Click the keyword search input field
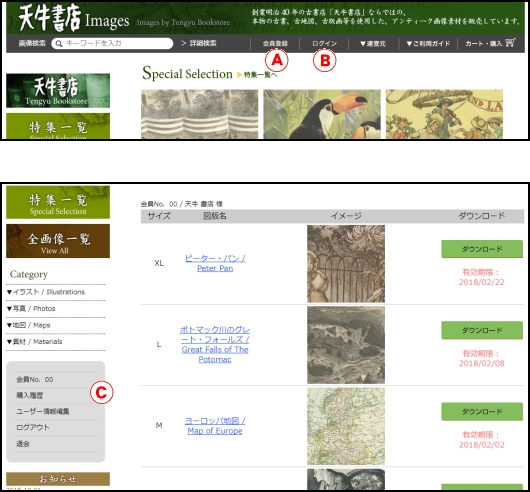The image size is (530, 492). pyautogui.click(x=112, y=43)
